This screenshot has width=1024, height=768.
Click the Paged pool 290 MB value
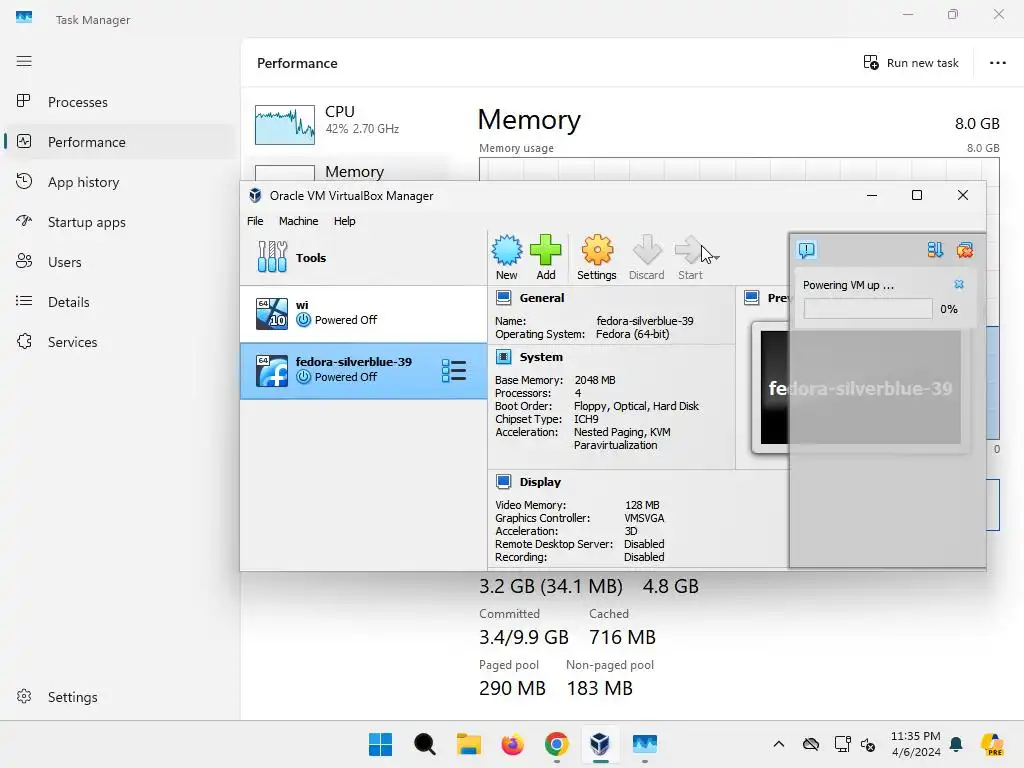click(512, 688)
